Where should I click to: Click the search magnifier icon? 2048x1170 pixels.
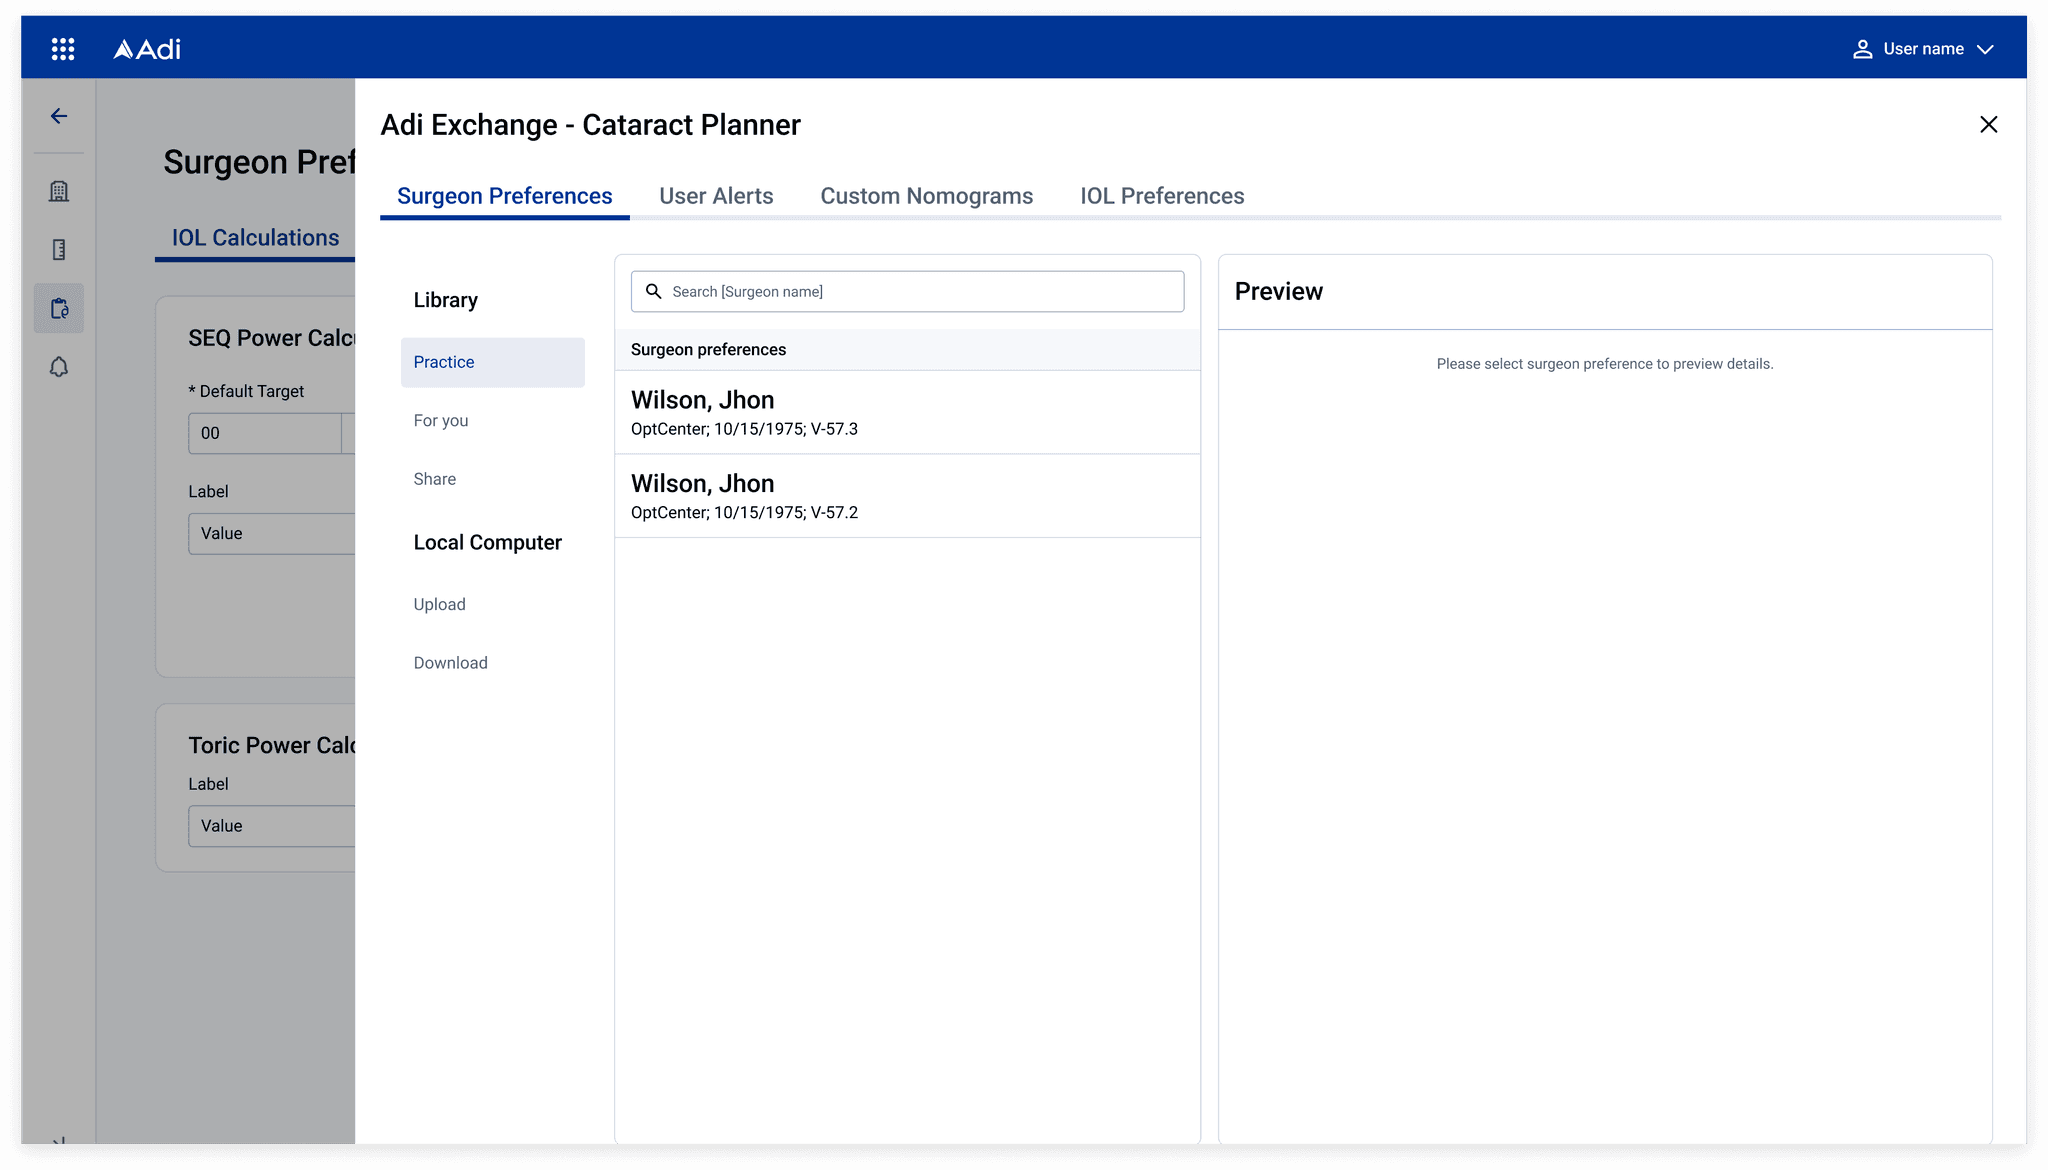click(x=654, y=291)
